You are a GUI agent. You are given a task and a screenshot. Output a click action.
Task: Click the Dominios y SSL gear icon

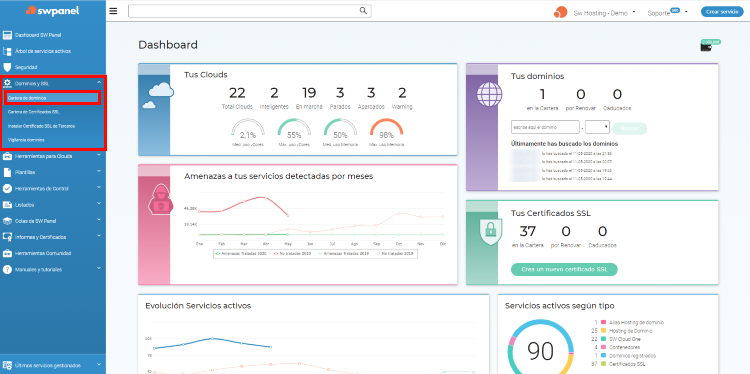pos(7,83)
